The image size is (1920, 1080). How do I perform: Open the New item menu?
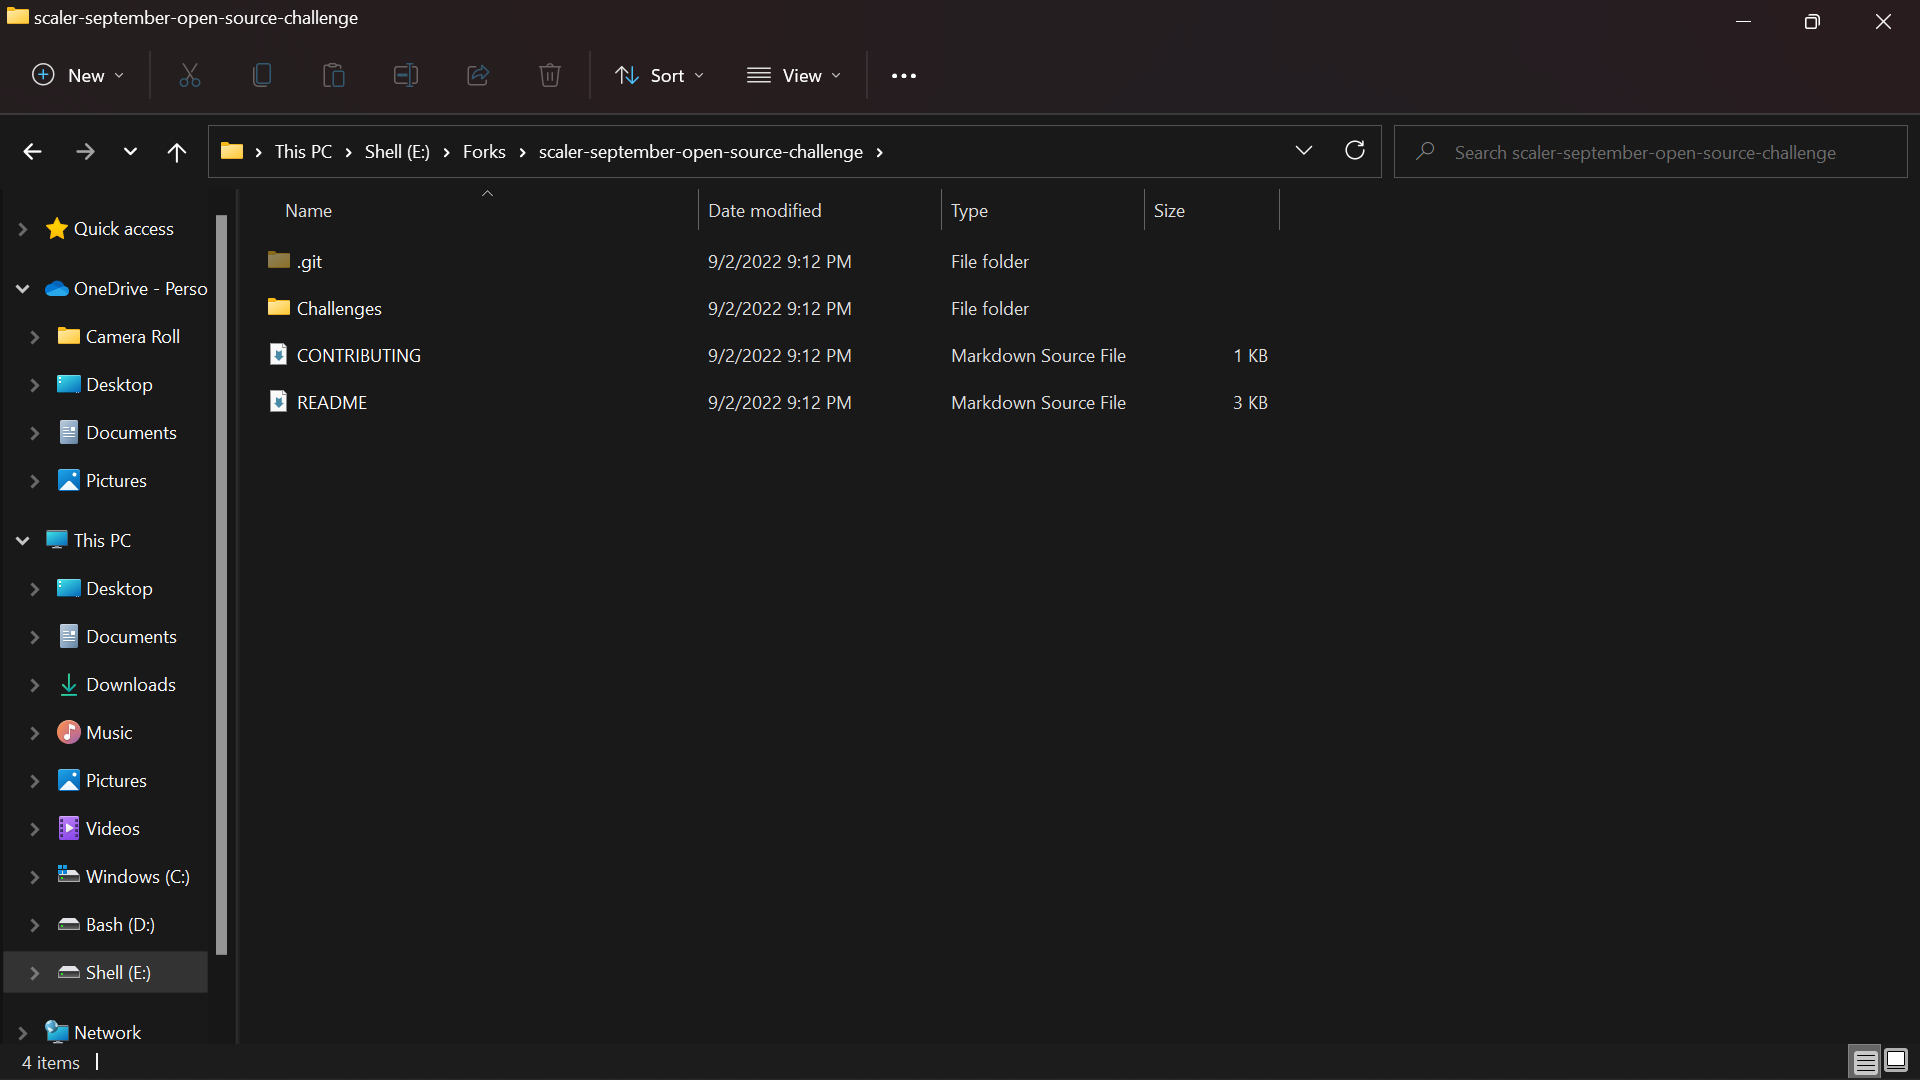[x=78, y=76]
